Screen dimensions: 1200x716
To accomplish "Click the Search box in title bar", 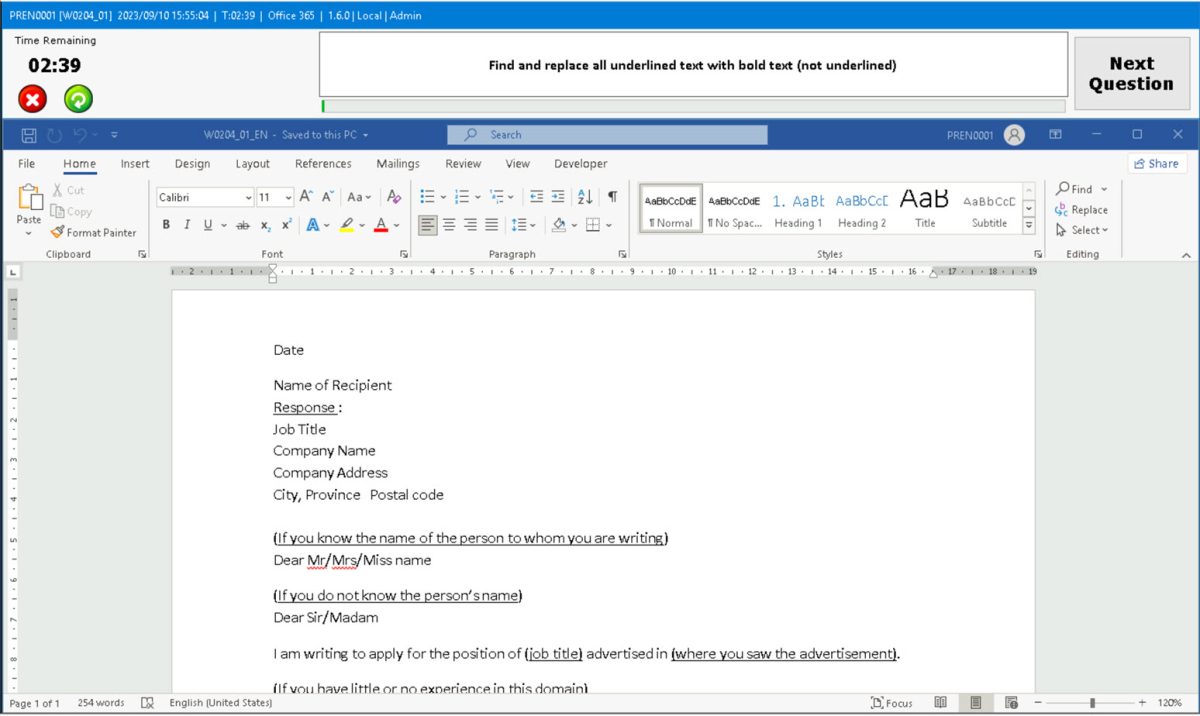I will click(607, 135).
